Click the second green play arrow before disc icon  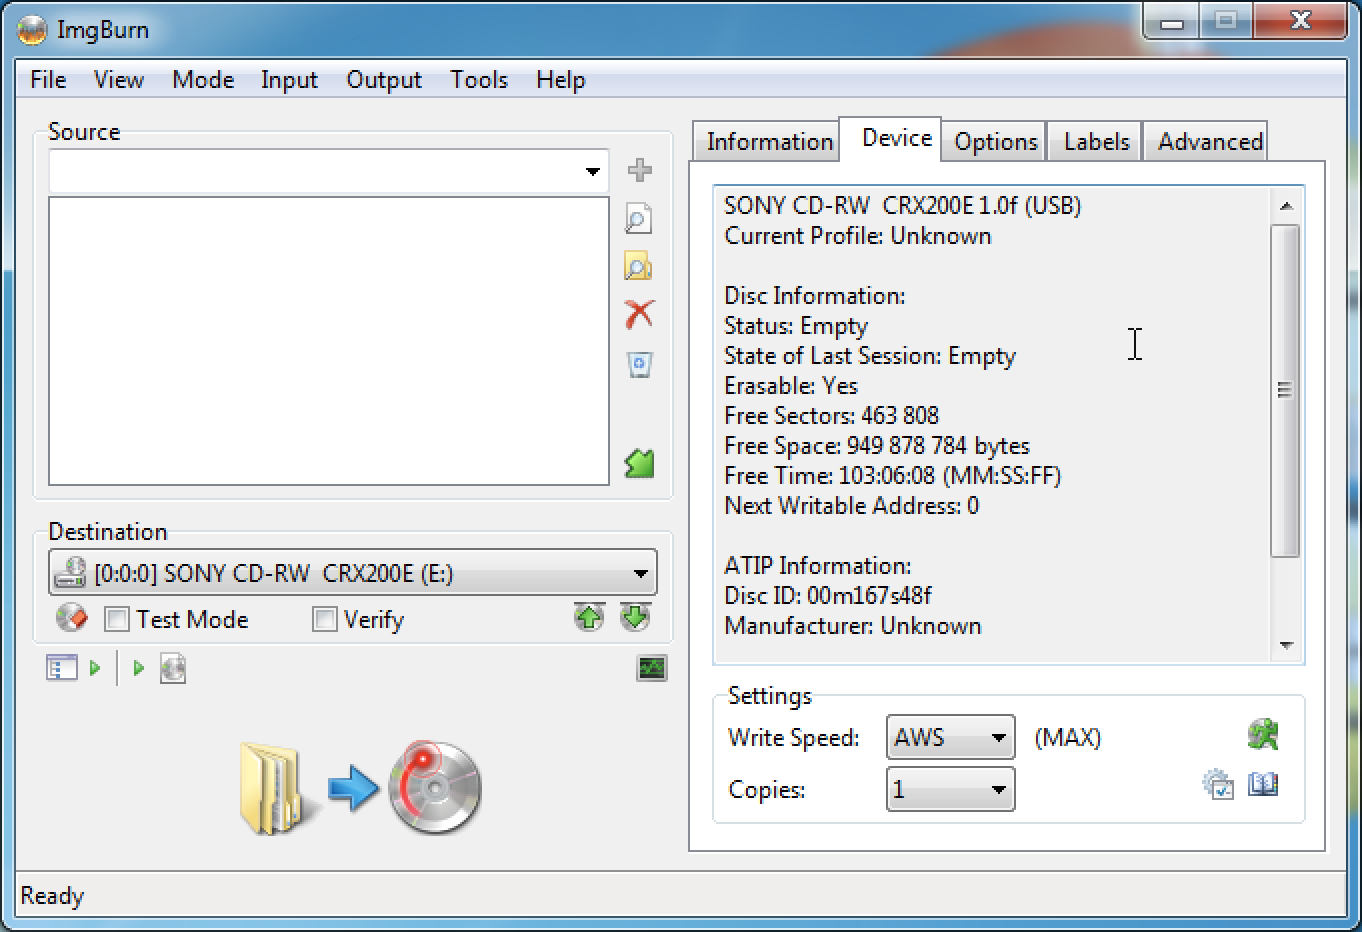(138, 668)
